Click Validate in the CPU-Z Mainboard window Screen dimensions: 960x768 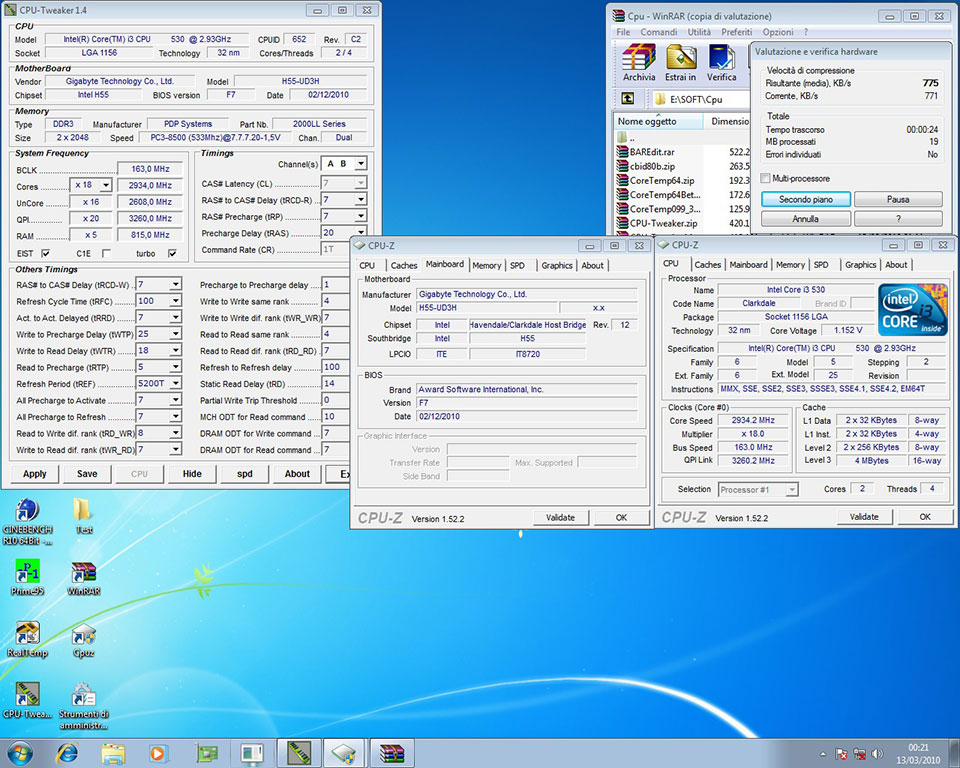[560, 518]
